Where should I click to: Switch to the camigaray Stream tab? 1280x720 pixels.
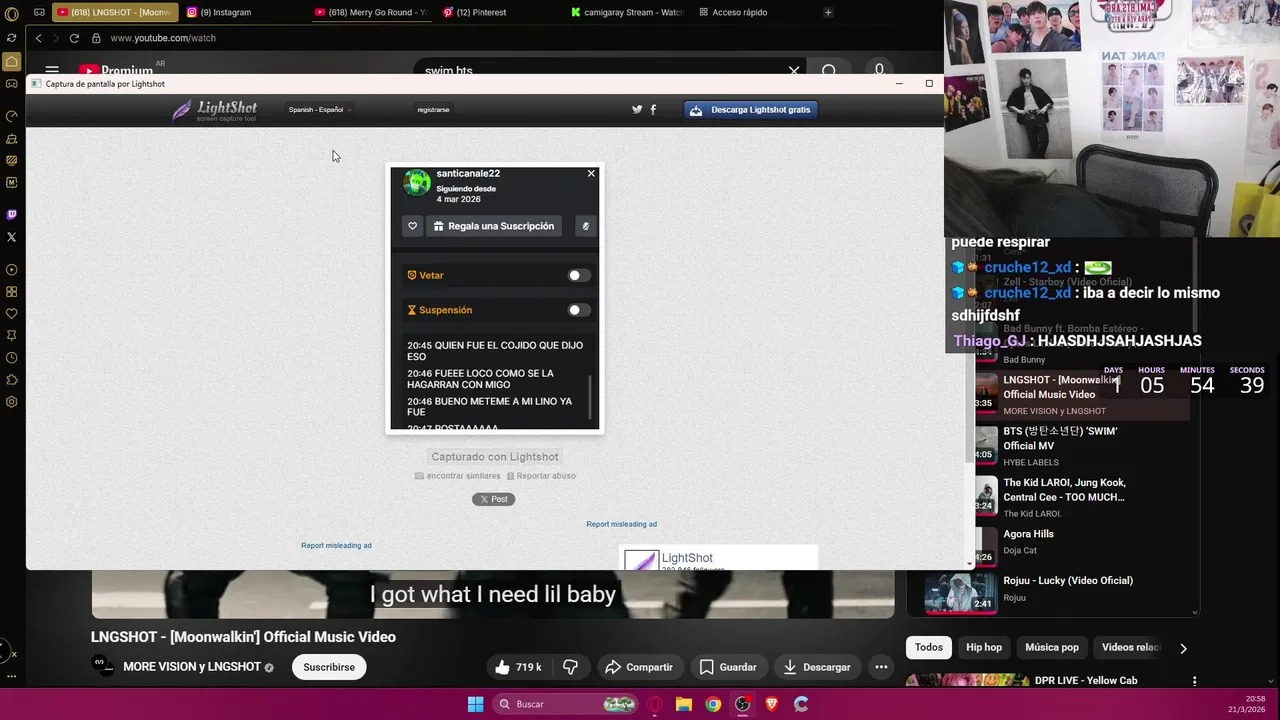click(627, 12)
